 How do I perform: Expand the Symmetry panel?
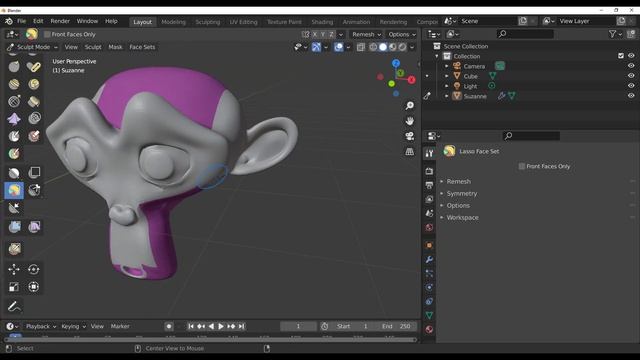click(x=462, y=193)
